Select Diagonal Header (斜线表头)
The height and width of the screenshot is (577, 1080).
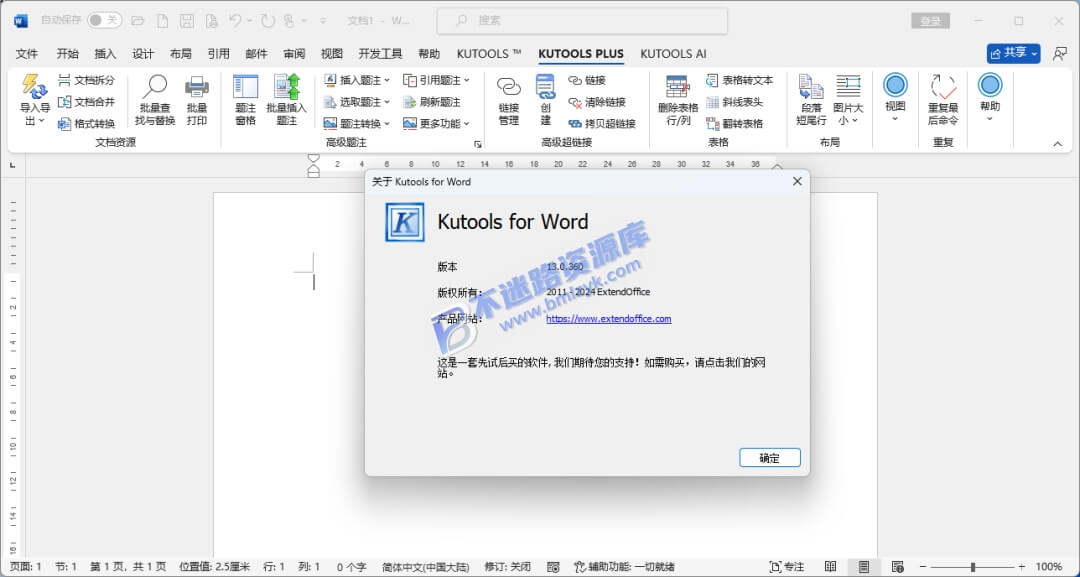pos(734,102)
